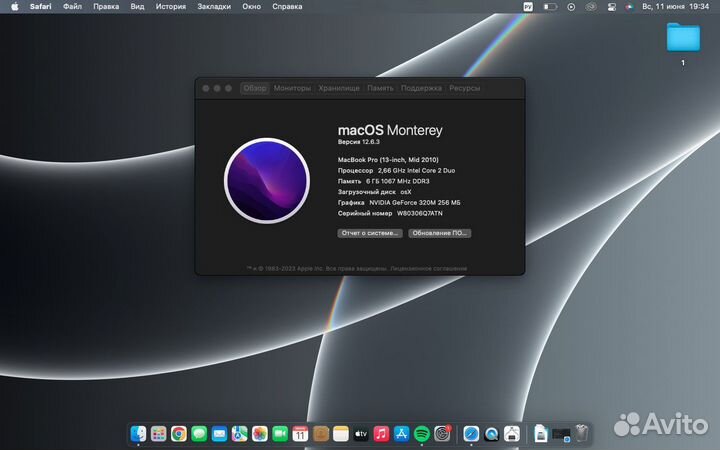Switch to the Память tab
The width and height of the screenshot is (720, 450).
click(x=380, y=88)
